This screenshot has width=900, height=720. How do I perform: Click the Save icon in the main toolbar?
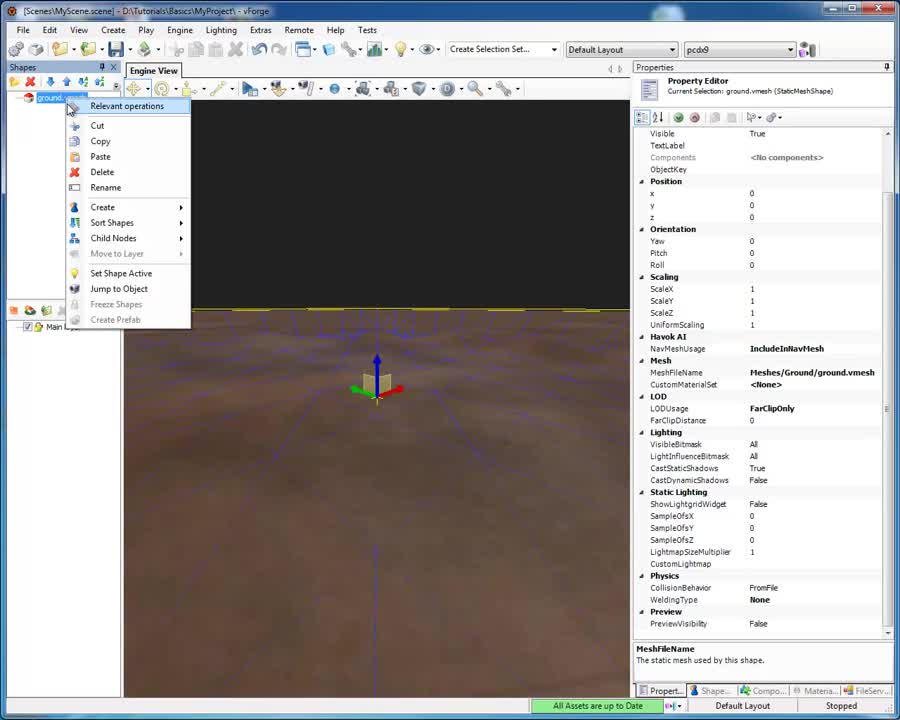pos(116,49)
